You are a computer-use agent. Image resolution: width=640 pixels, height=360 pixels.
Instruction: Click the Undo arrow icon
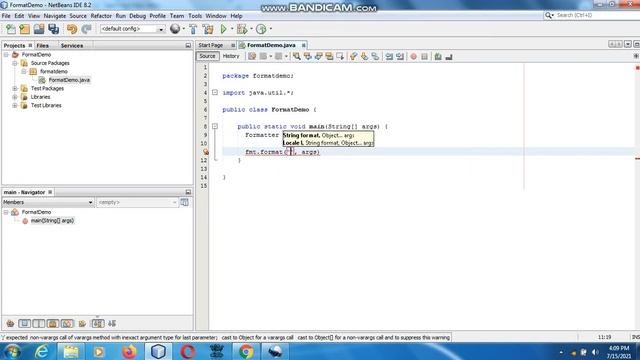click(x=72, y=29)
